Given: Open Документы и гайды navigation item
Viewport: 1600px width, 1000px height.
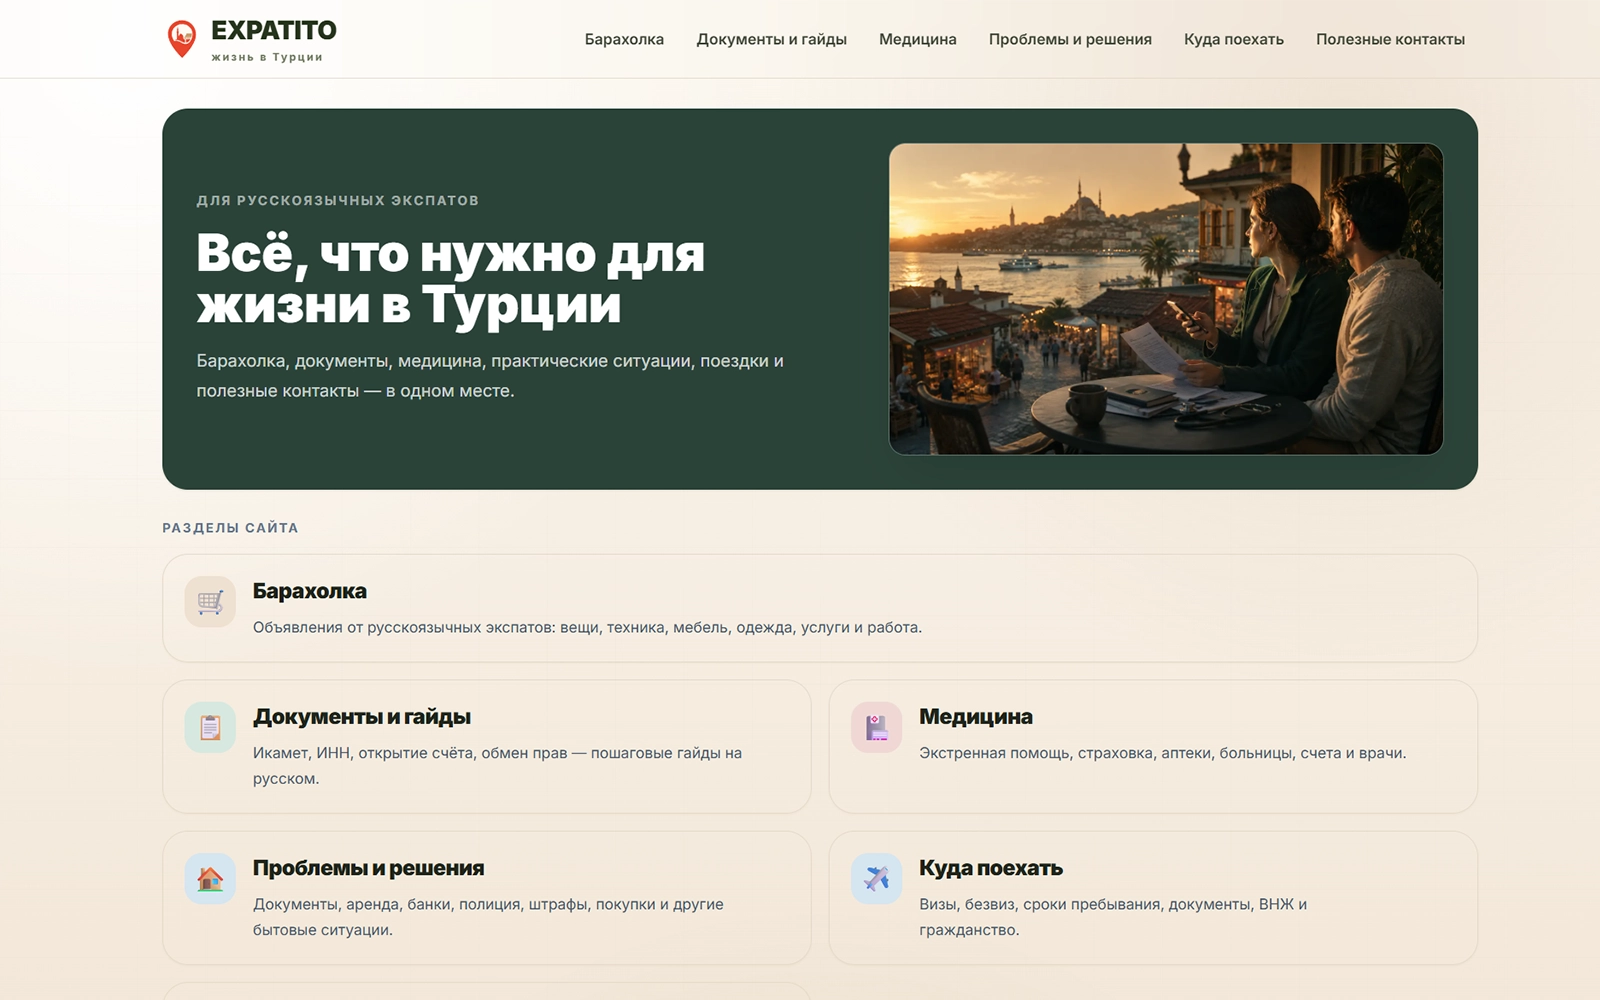Looking at the screenshot, I should (x=771, y=39).
